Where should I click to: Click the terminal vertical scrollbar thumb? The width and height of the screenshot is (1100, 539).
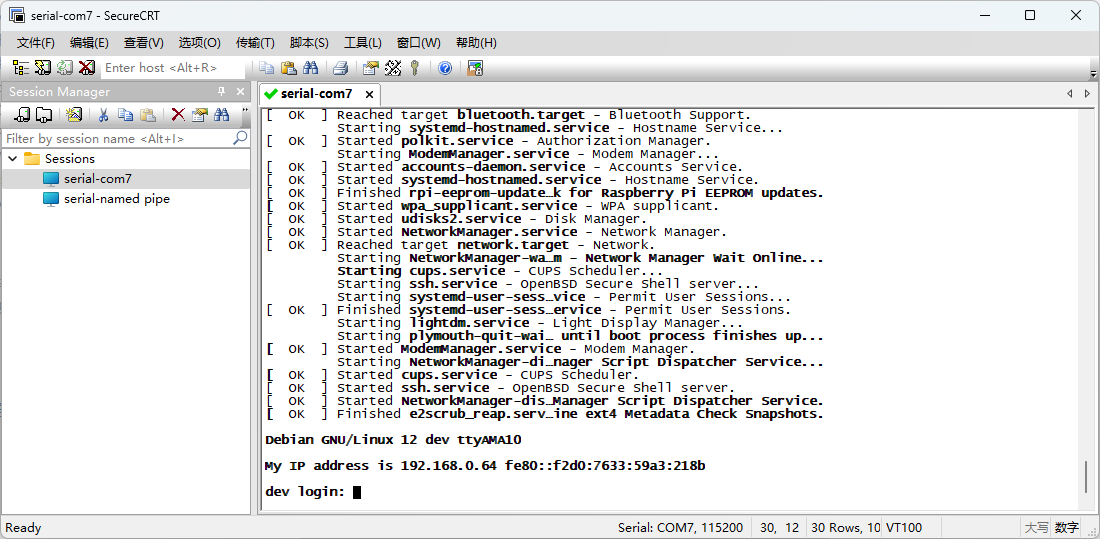(x=1085, y=477)
